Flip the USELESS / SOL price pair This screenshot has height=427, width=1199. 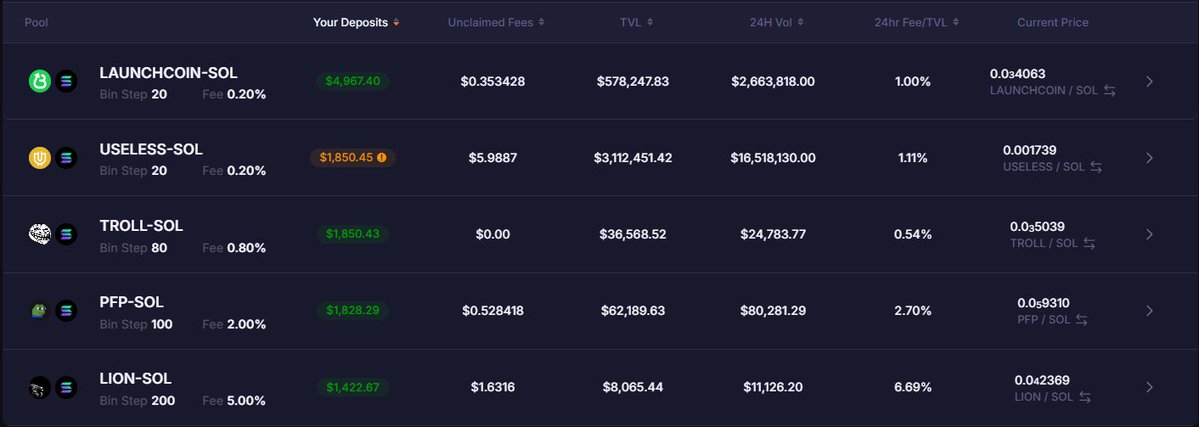point(1096,167)
